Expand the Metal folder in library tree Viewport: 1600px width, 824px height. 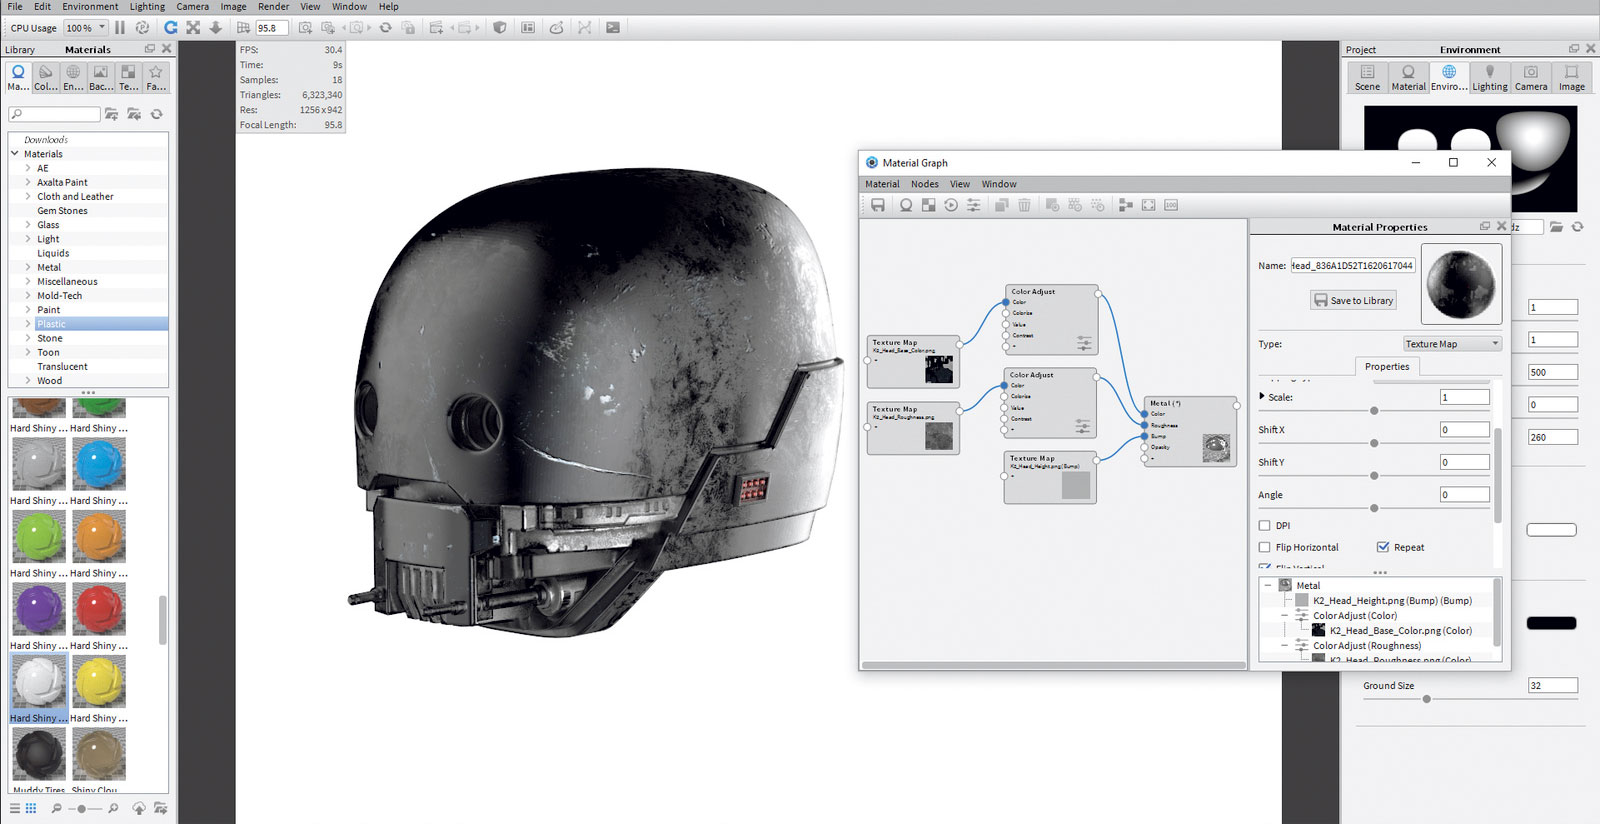click(x=28, y=267)
